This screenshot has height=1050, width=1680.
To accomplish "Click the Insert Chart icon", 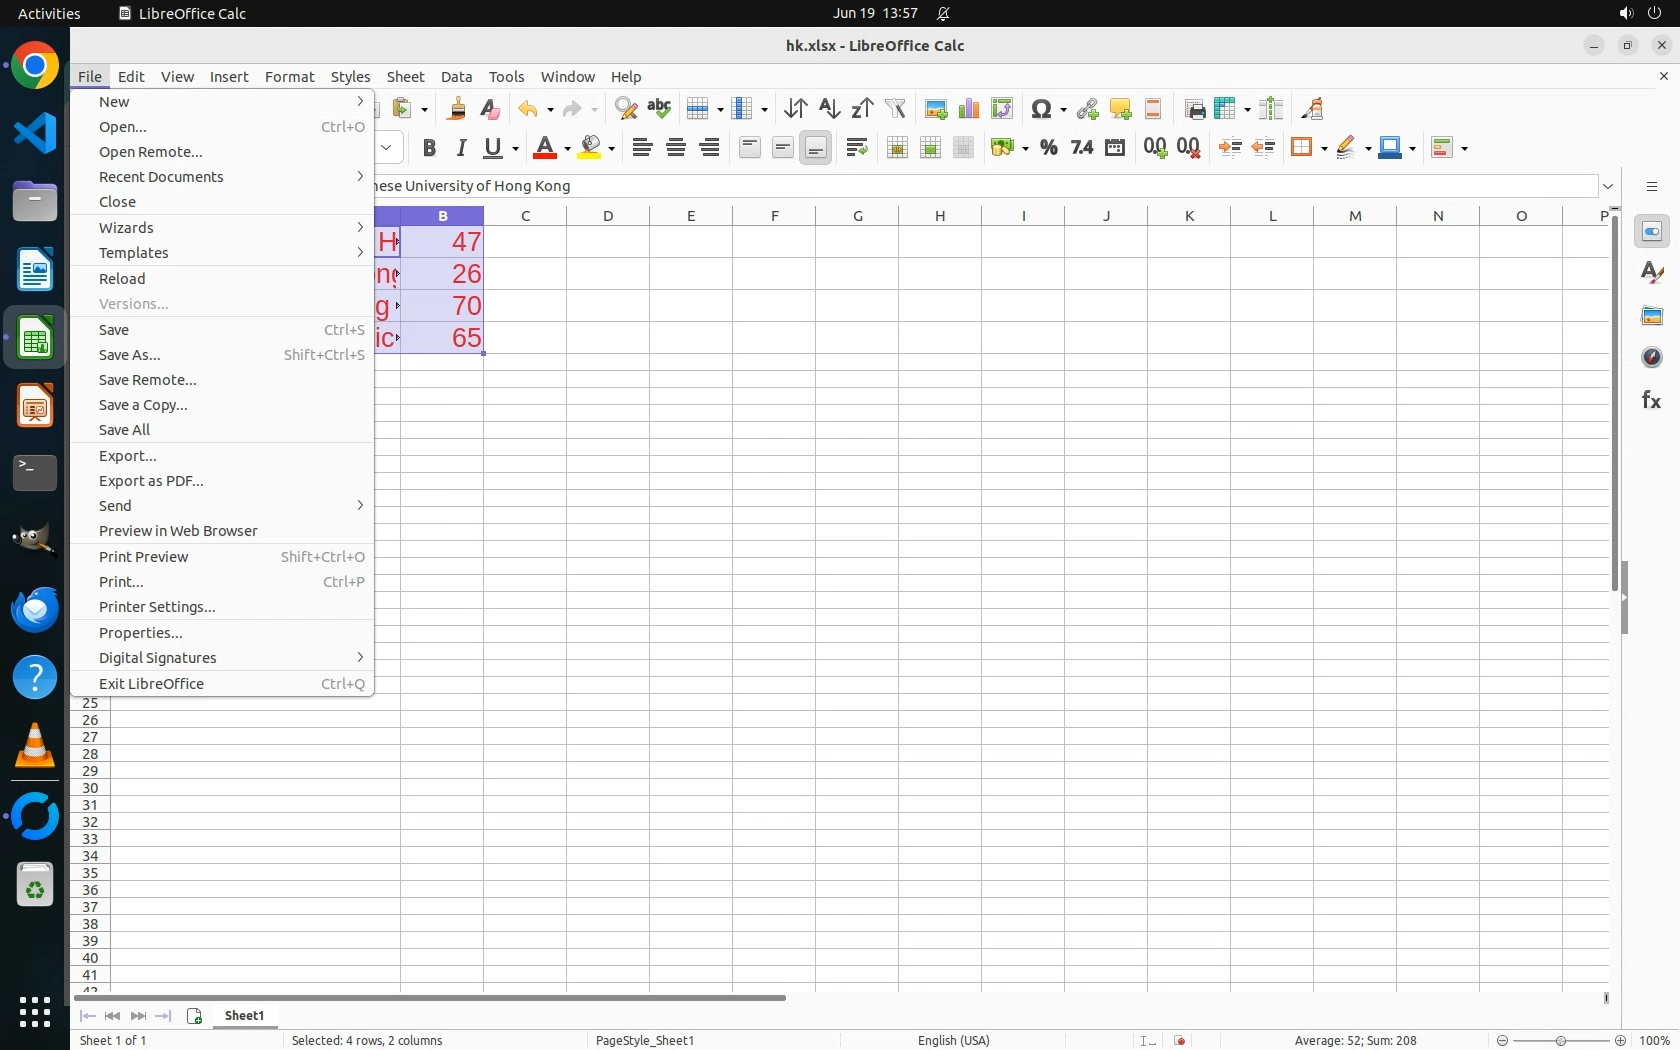I will click(x=968, y=109).
